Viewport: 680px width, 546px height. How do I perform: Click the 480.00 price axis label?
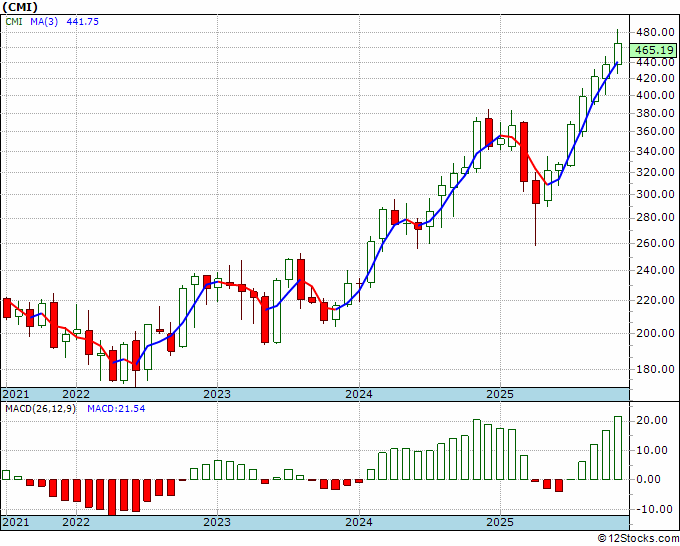pyautogui.click(x=655, y=32)
